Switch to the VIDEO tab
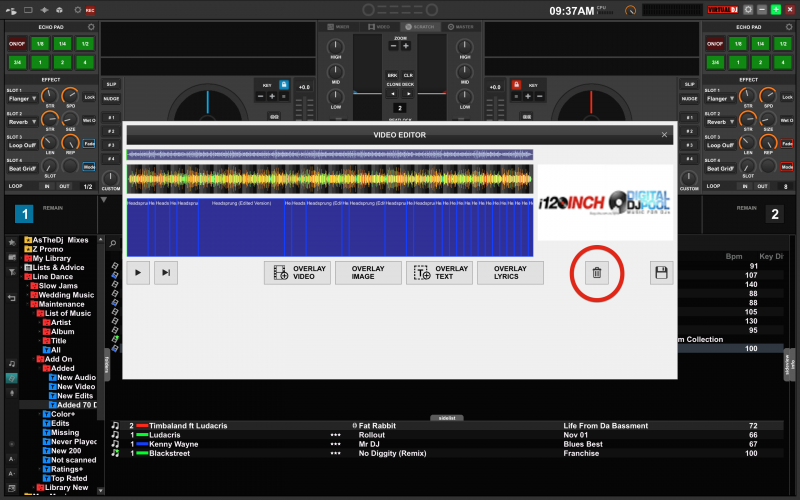Viewport: 800px width, 500px height. pyautogui.click(x=379, y=27)
